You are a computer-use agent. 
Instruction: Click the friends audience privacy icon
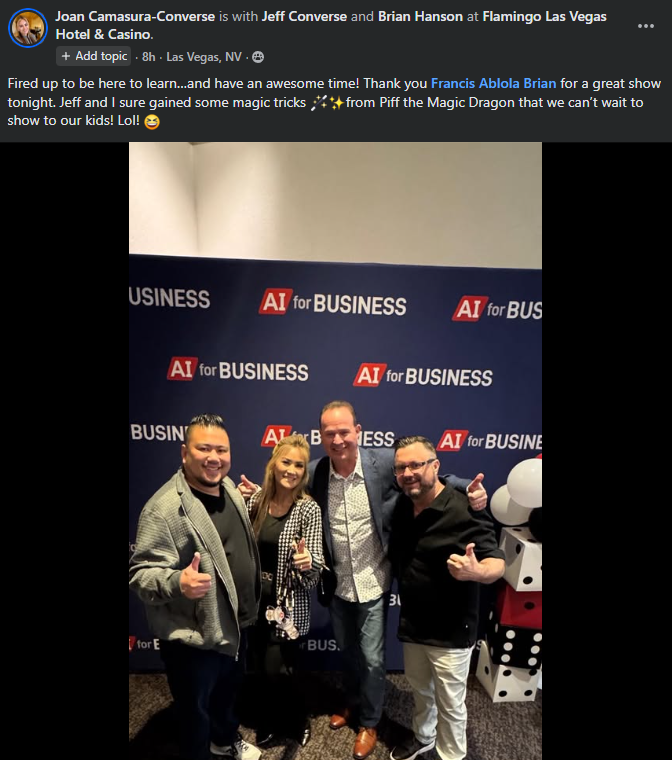258,57
